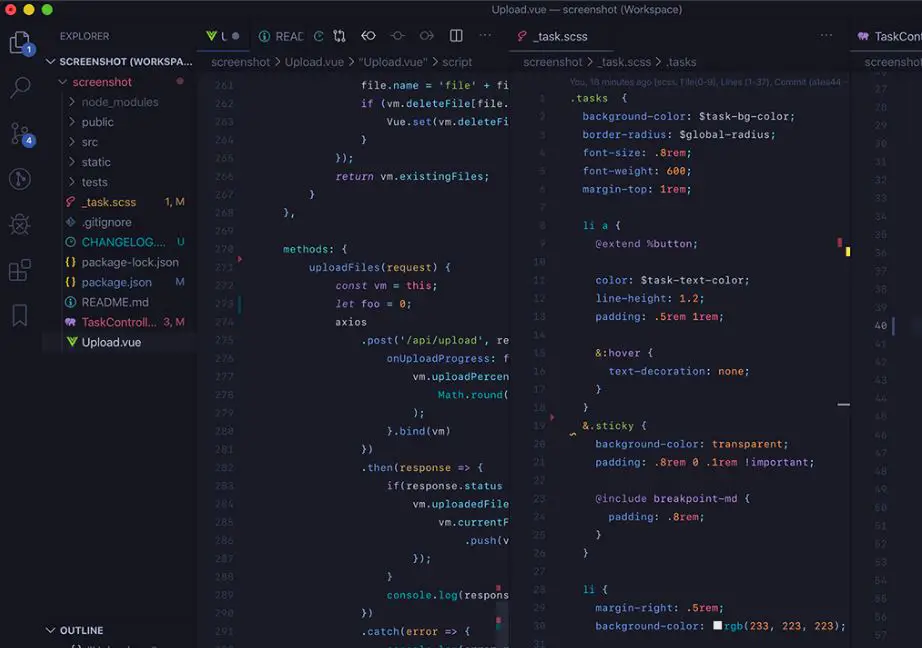922x648 pixels.
Task: Open more actions for Upload.vue editor
Action: [x=485, y=36]
